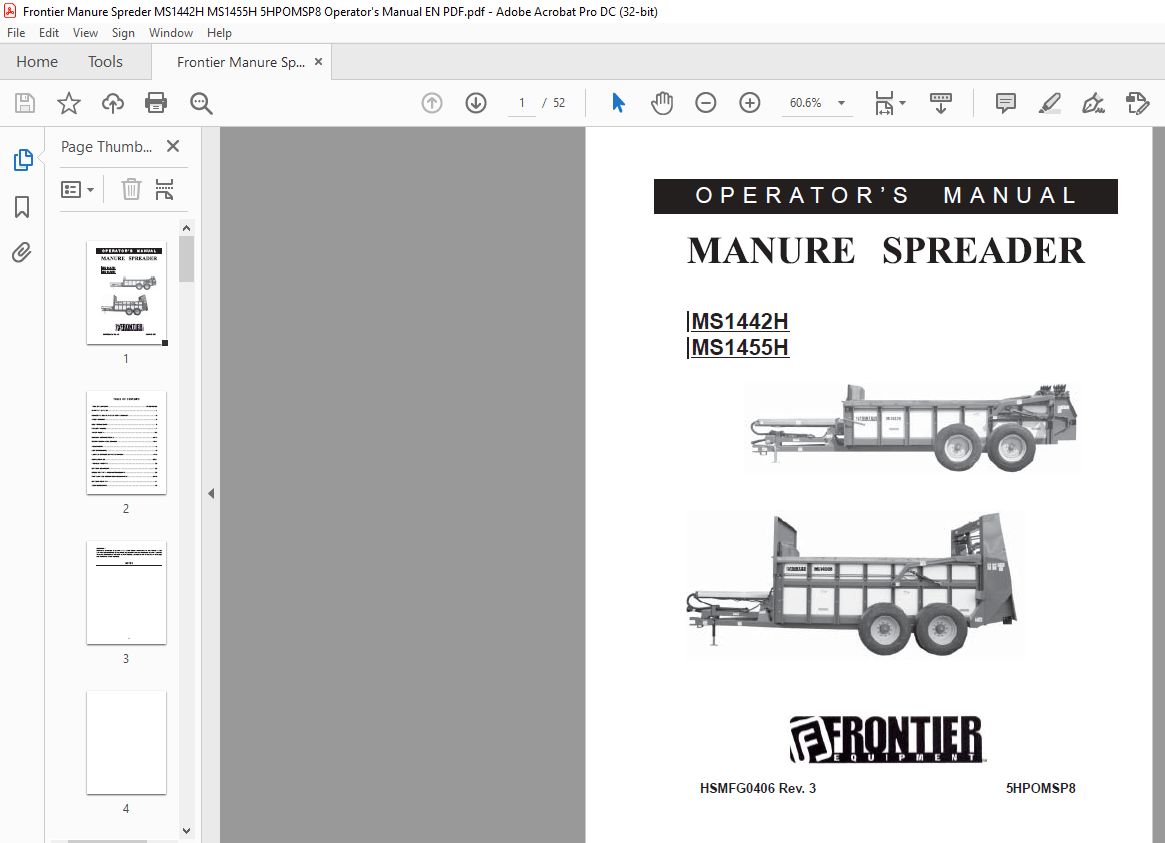Open the File menu
Viewport: 1165px width, 843px height.
16,33
